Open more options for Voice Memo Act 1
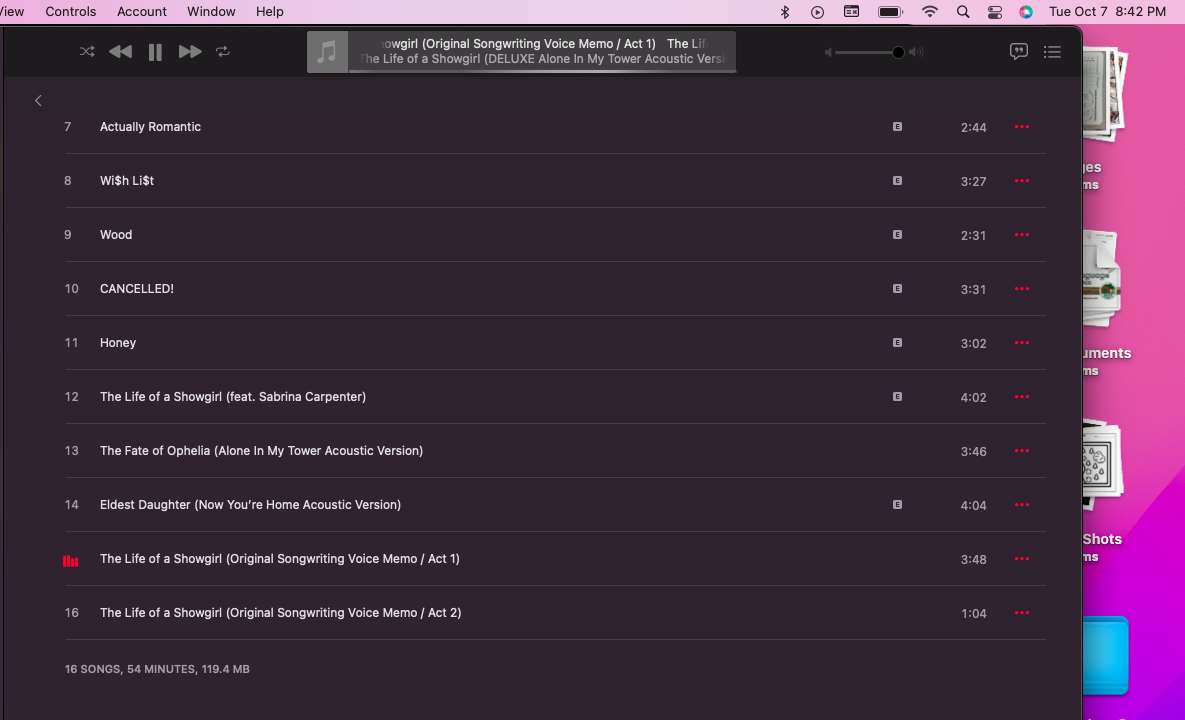The height and width of the screenshot is (720, 1185). pos(1022,559)
